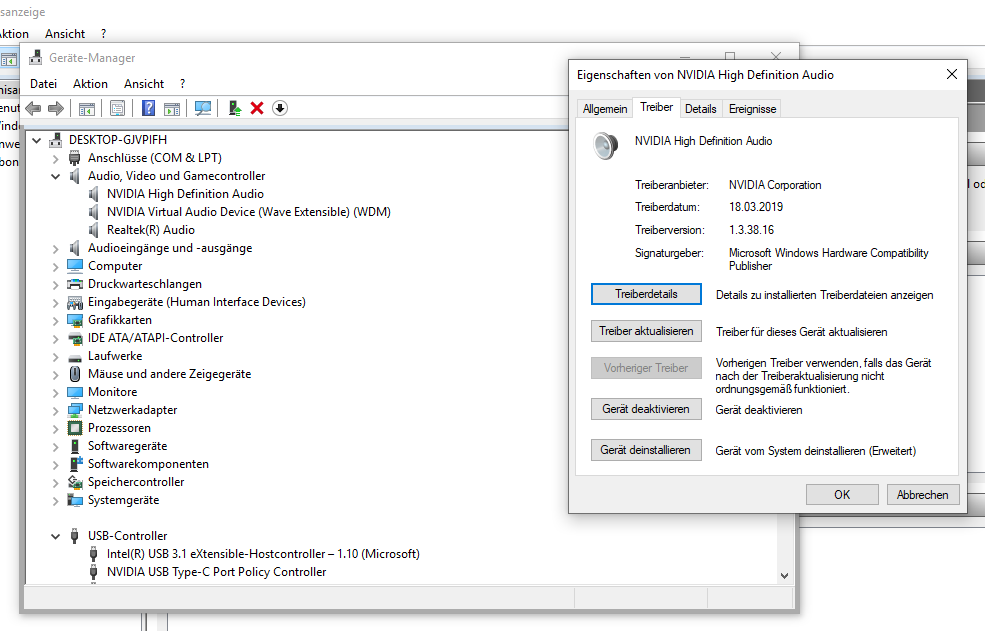Click the action pane toolbar icon
Image resolution: width=985 pixels, height=631 pixels.
(171, 108)
